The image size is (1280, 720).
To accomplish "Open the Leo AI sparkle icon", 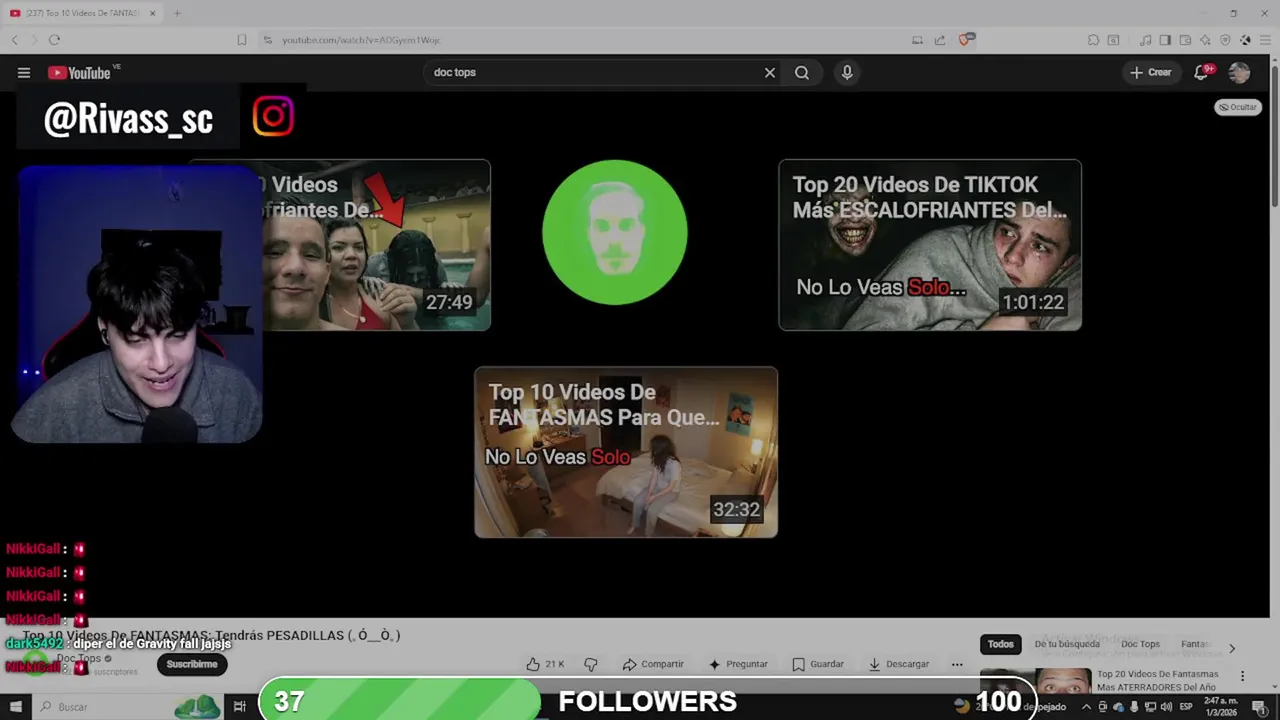I will coord(1205,40).
